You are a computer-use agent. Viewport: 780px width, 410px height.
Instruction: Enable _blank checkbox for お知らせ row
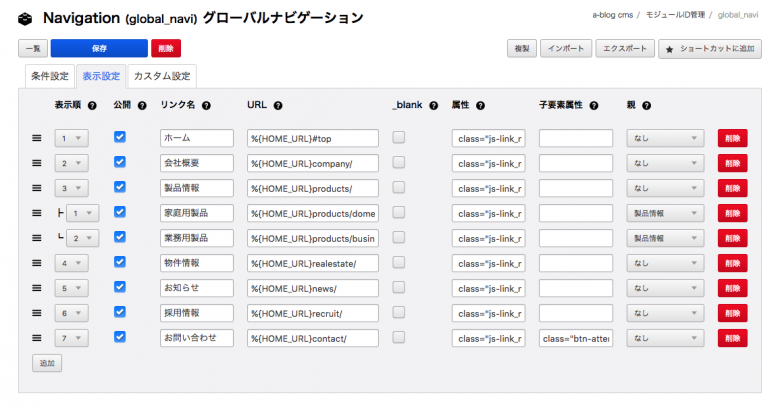398,287
